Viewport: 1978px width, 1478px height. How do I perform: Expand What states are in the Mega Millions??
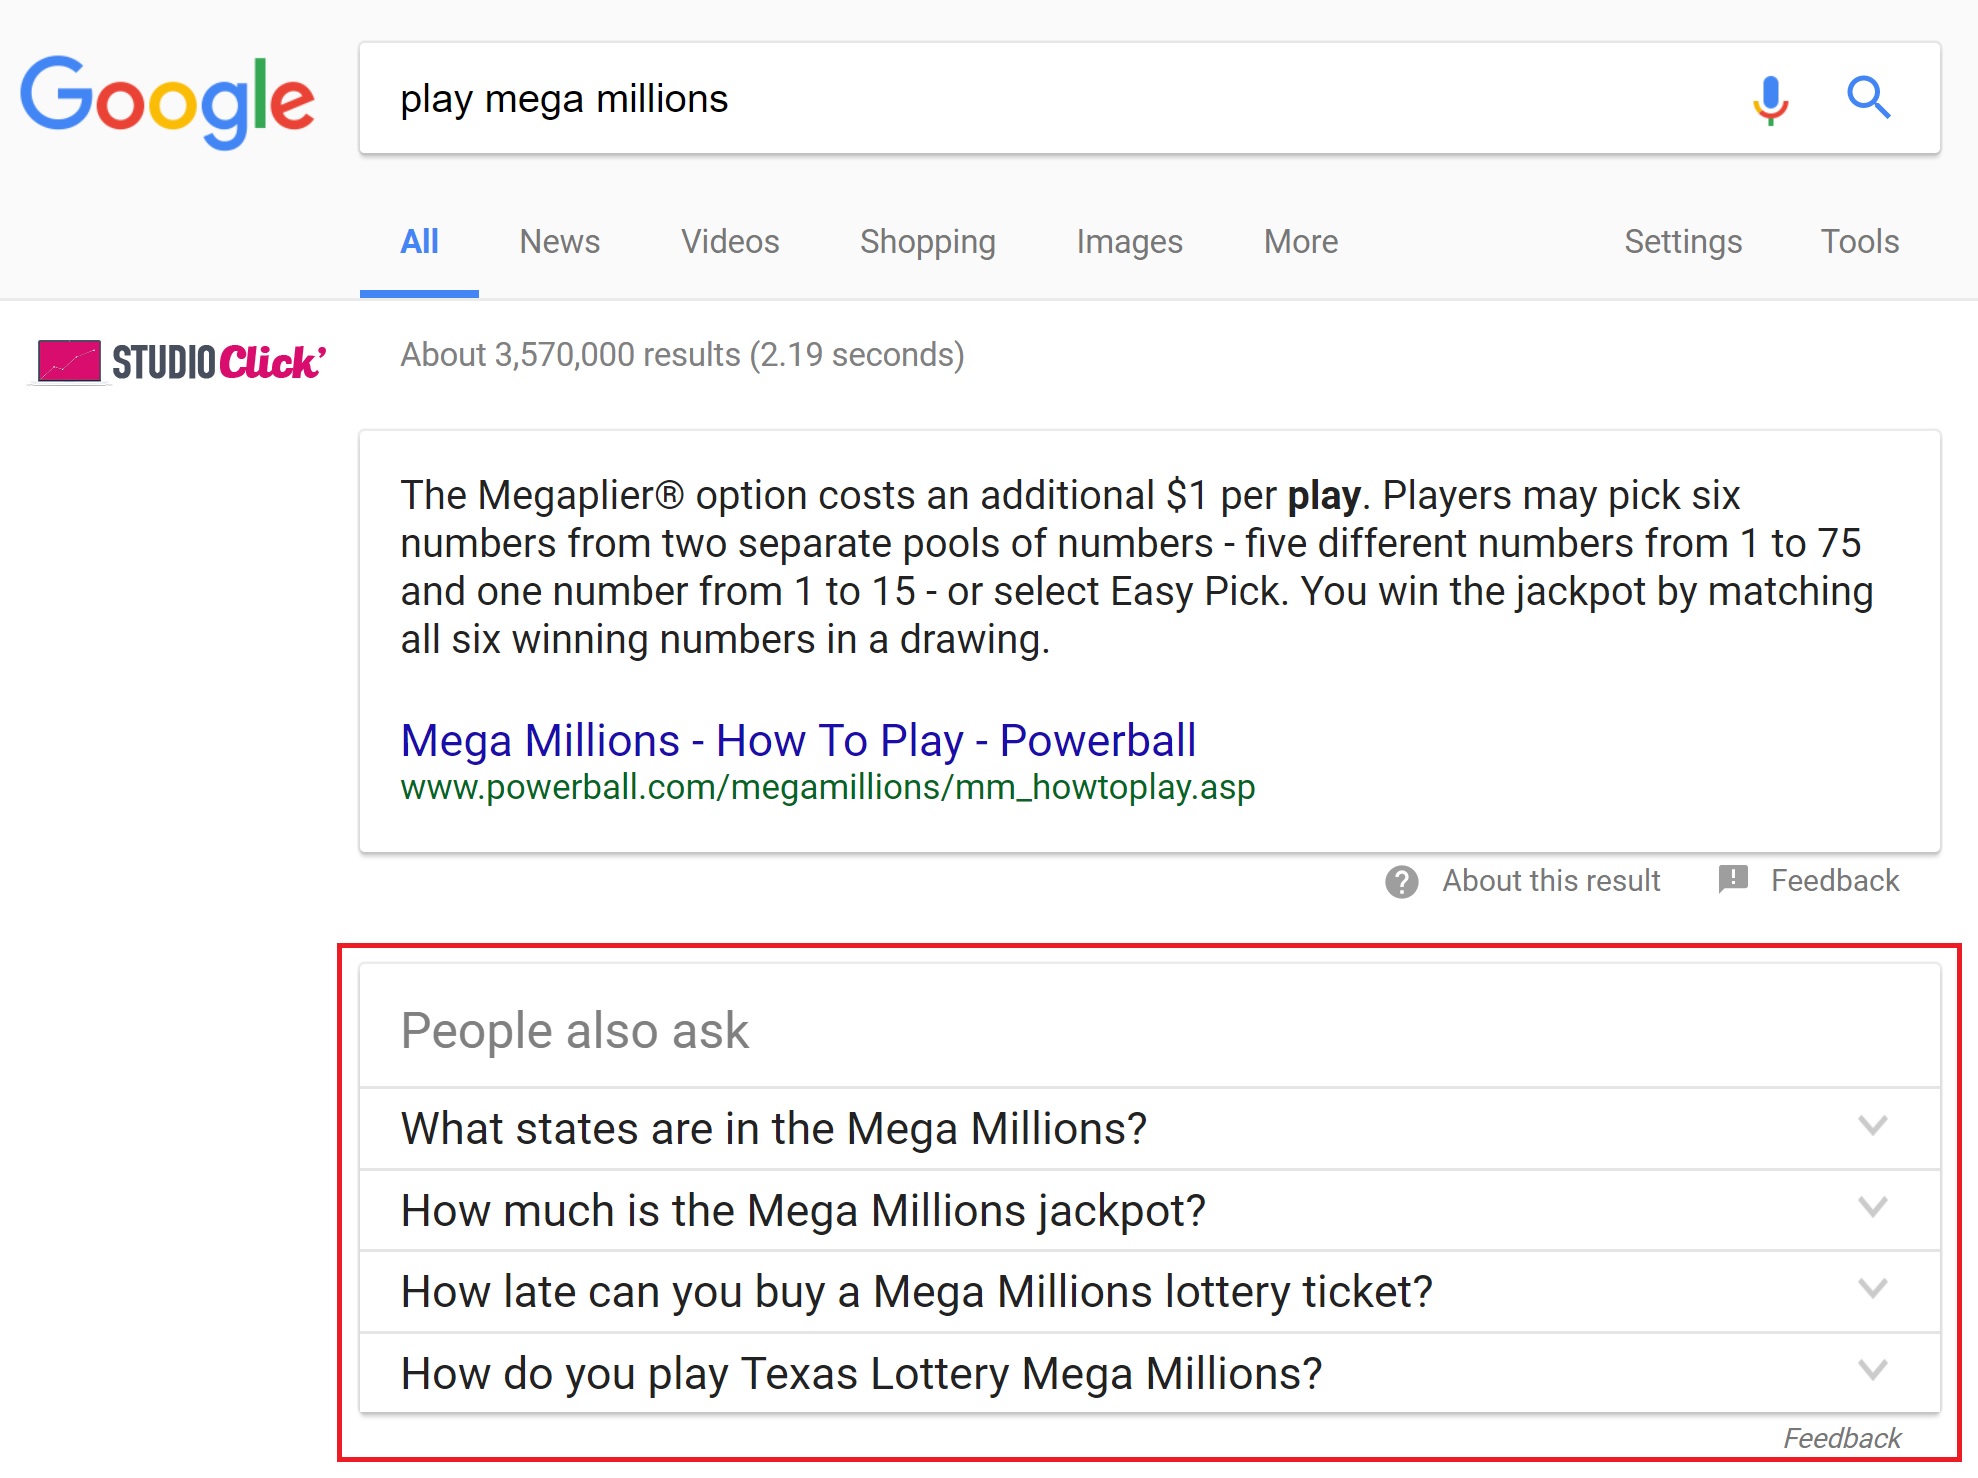click(x=1150, y=1129)
